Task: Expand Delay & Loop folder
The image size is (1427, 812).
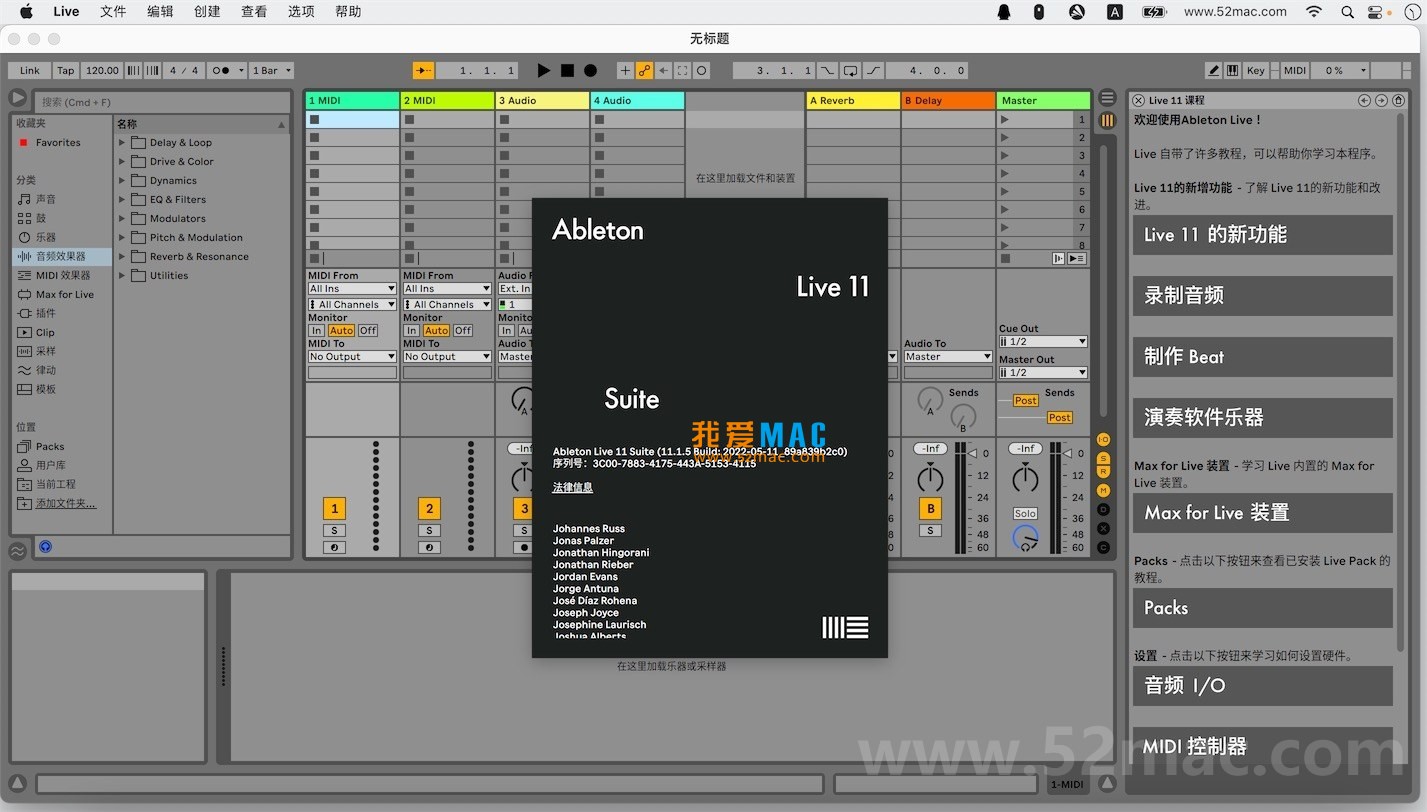Action: (122, 143)
